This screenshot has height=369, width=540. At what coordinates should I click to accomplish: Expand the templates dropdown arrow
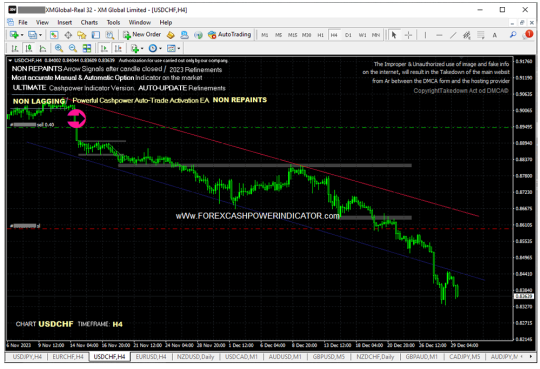tap(179, 49)
